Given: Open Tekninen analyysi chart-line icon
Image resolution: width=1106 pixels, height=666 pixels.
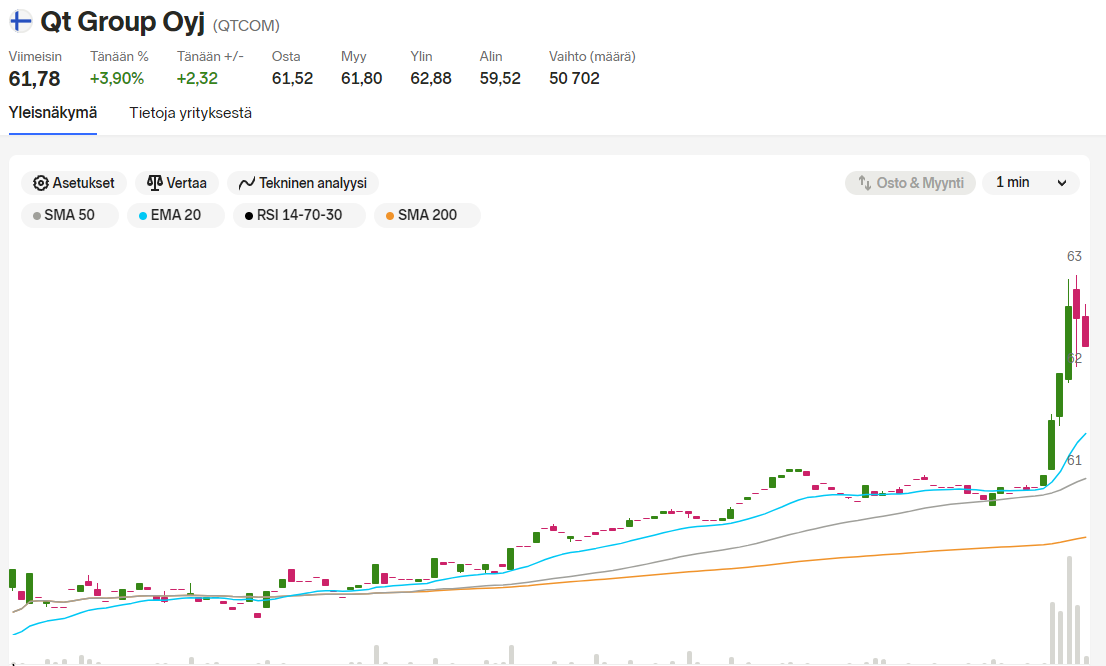Looking at the screenshot, I should coord(246,183).
